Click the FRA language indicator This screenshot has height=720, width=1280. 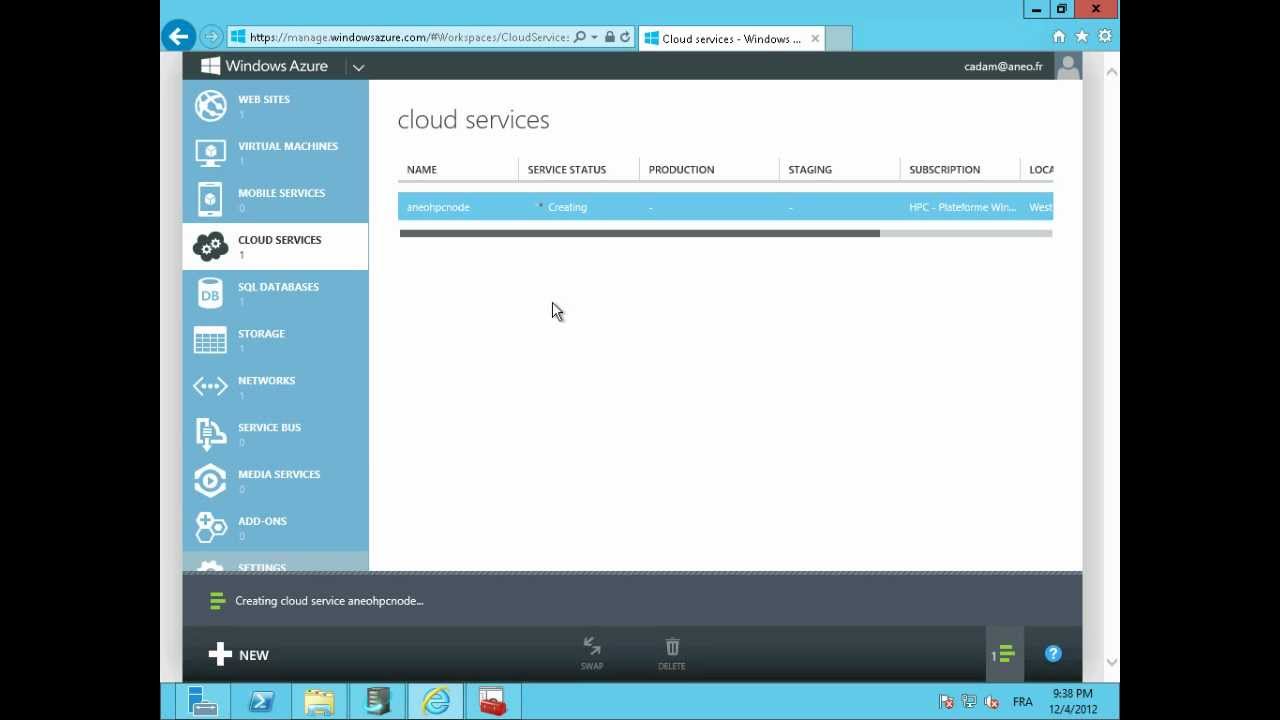click(x=1022, y=702)
